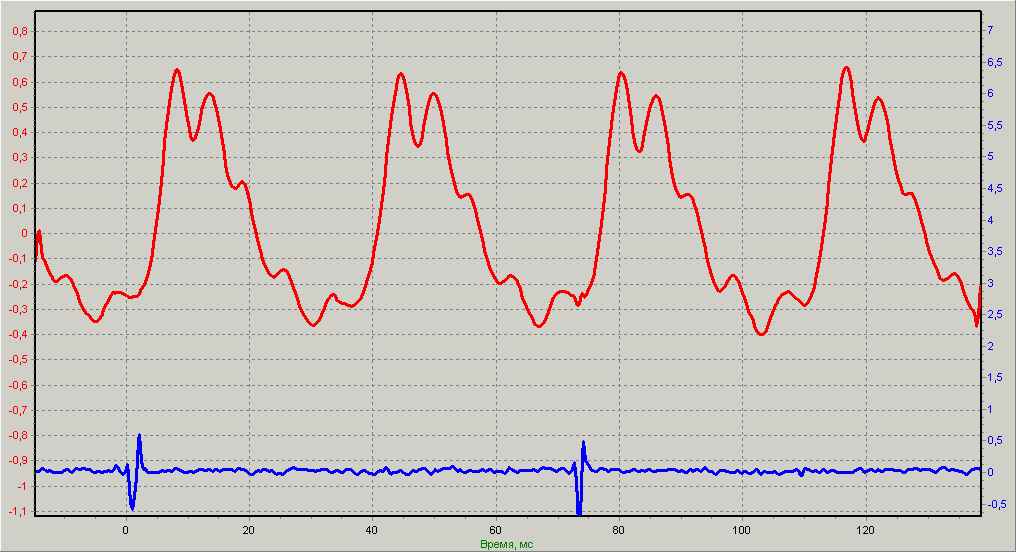
Task: Click the red "0,8" scale label
Action: tap(20, 31)
